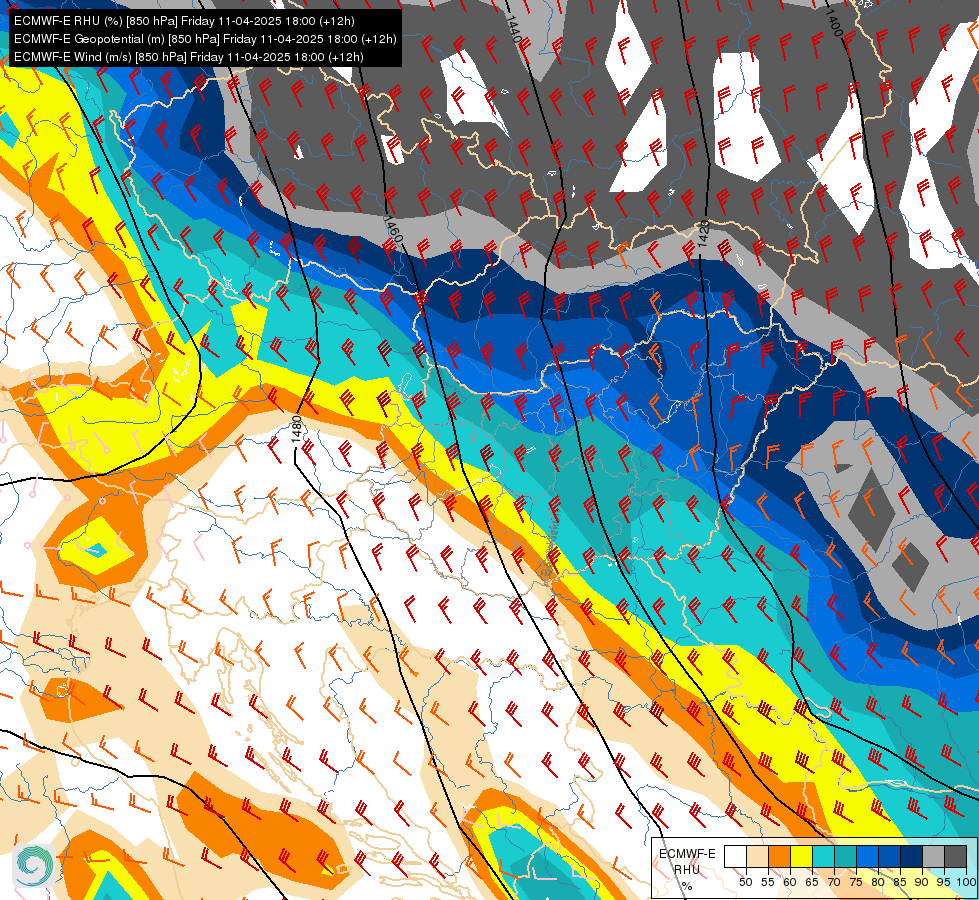Click the legend value 60
The width and height of the screenshot is (979, 900).
[x=790, y=882]
